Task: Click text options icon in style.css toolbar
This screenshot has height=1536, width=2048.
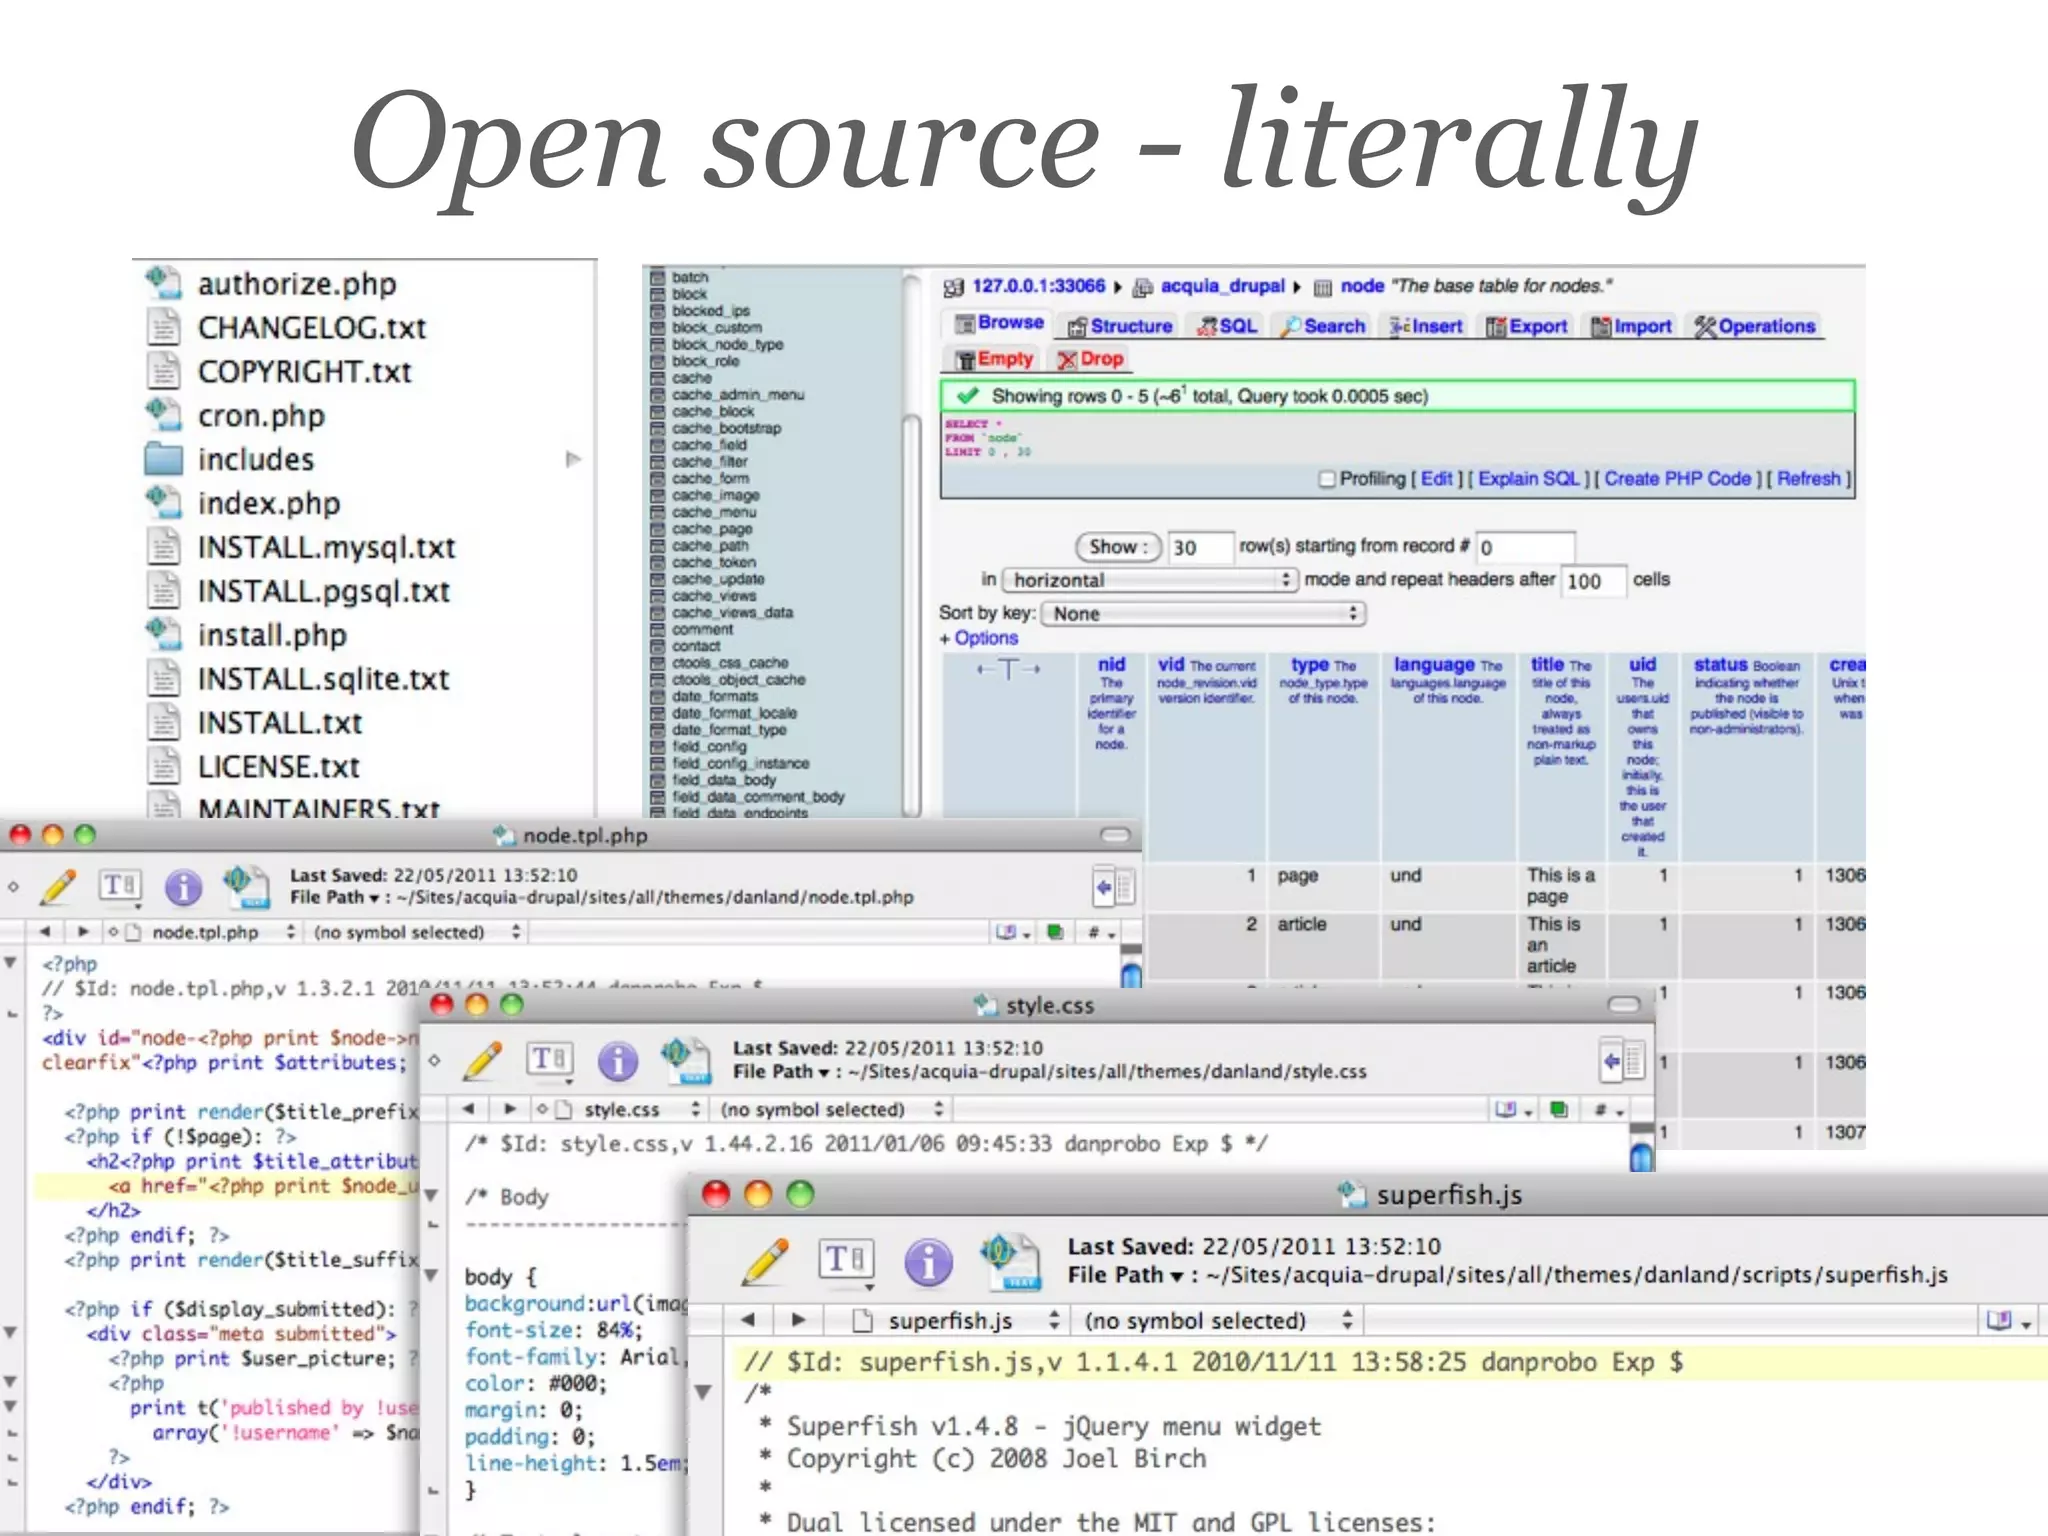Action: point(549,1060)
